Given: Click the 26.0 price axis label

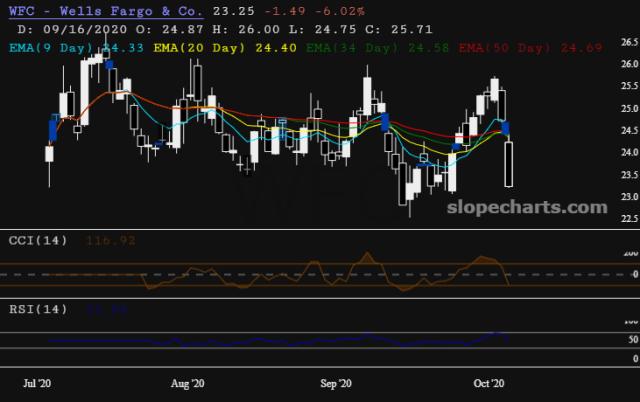Looking at the screenshot, I should (x=630, y=64).
